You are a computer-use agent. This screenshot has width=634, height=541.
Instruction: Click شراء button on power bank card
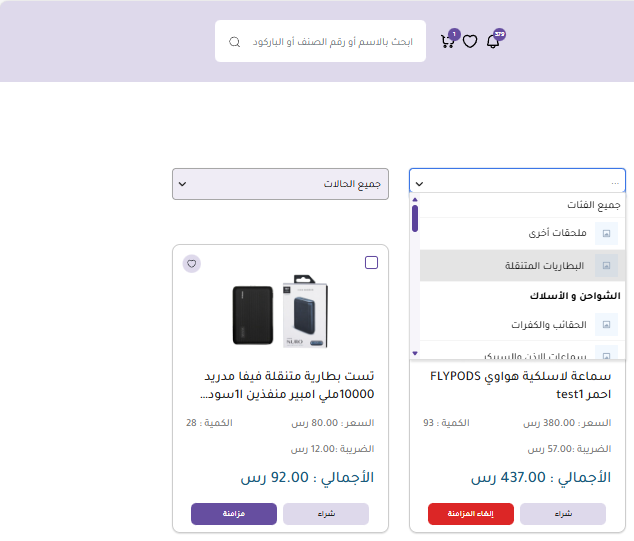(326, 514)
